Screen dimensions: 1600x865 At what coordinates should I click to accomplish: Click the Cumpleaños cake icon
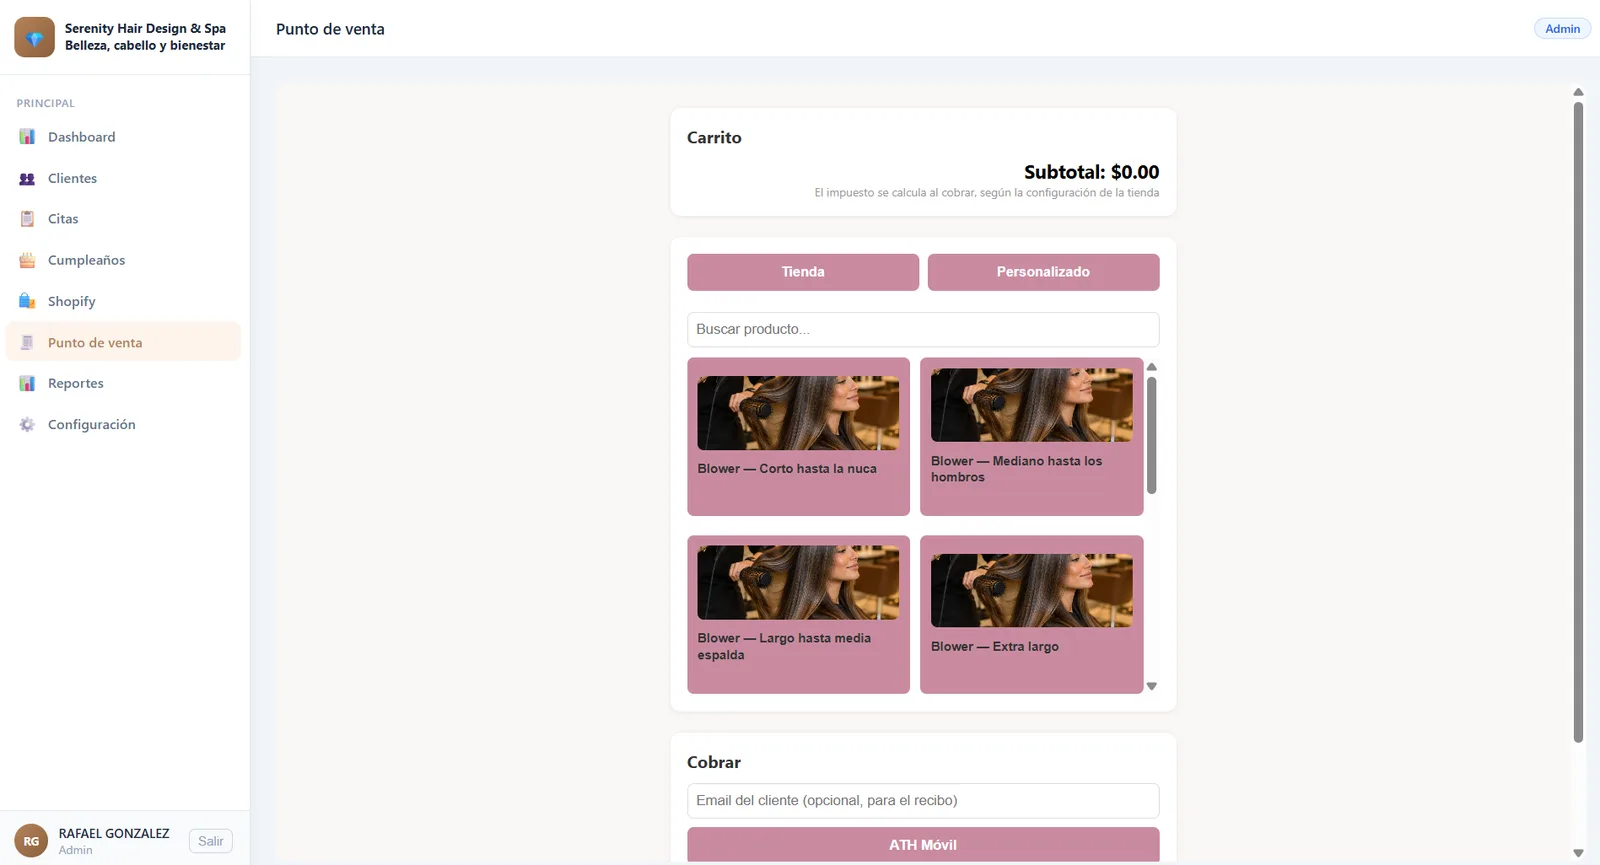(x=27, y=260)
